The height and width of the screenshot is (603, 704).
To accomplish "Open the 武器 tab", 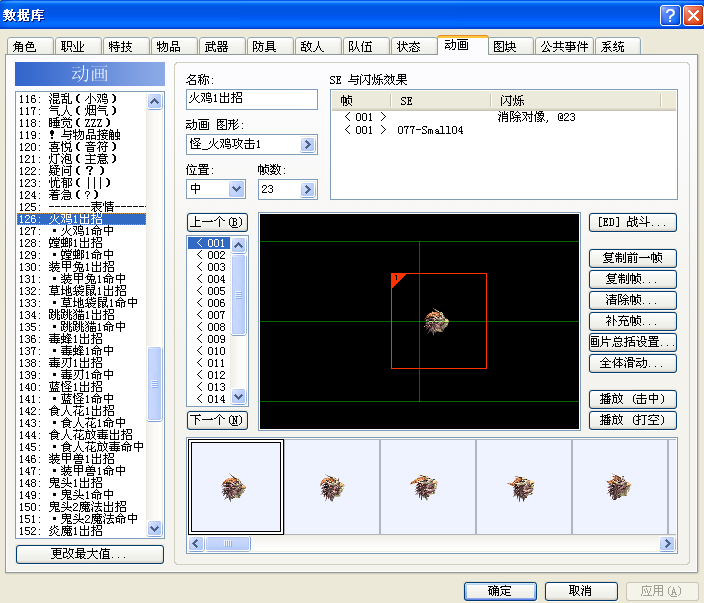I will coord(222,46).
